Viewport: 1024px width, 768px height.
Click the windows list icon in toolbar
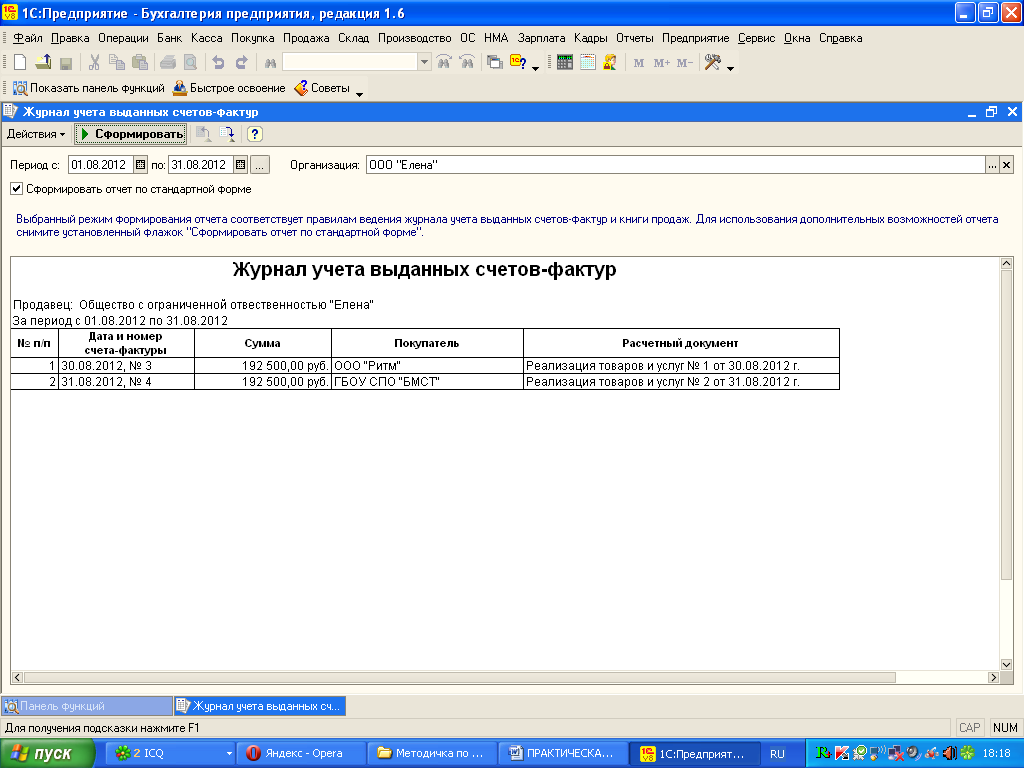[495, 63]
